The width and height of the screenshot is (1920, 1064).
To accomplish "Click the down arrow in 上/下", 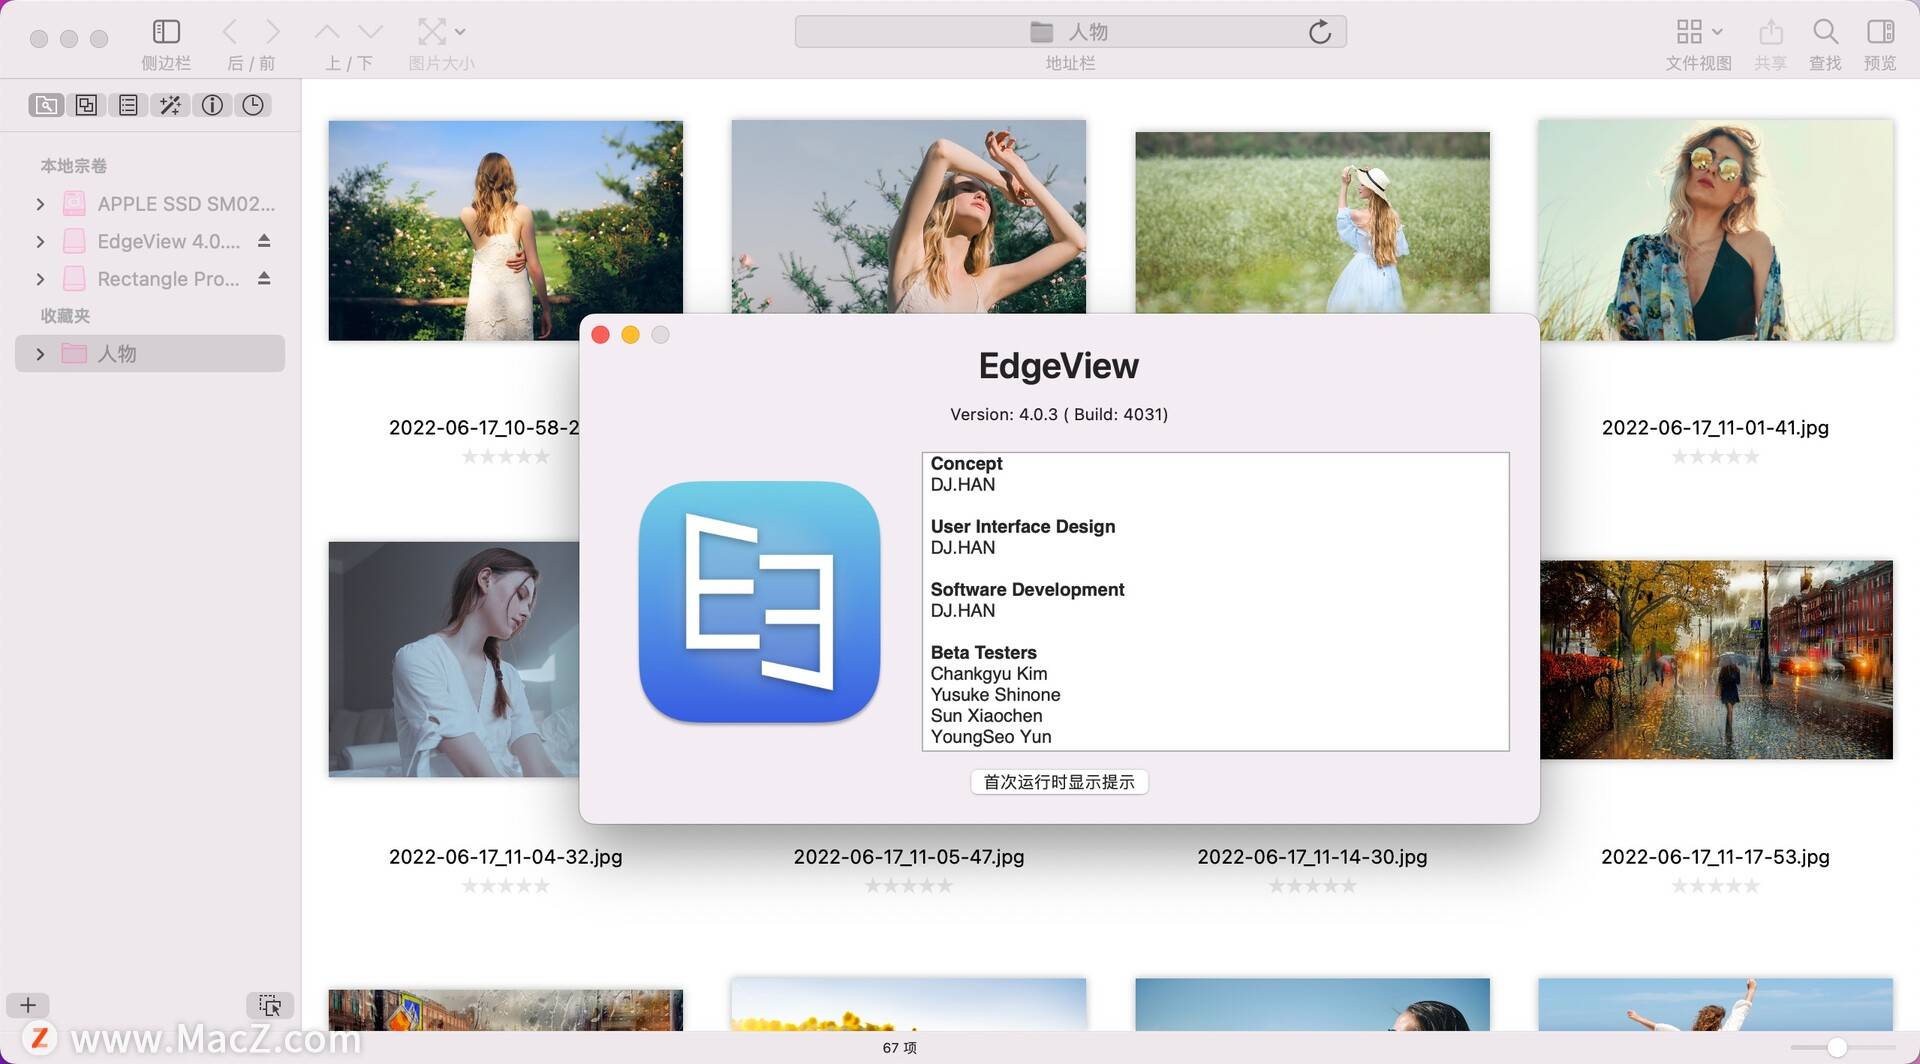I will pyautogui.click(x=371, y=32).
